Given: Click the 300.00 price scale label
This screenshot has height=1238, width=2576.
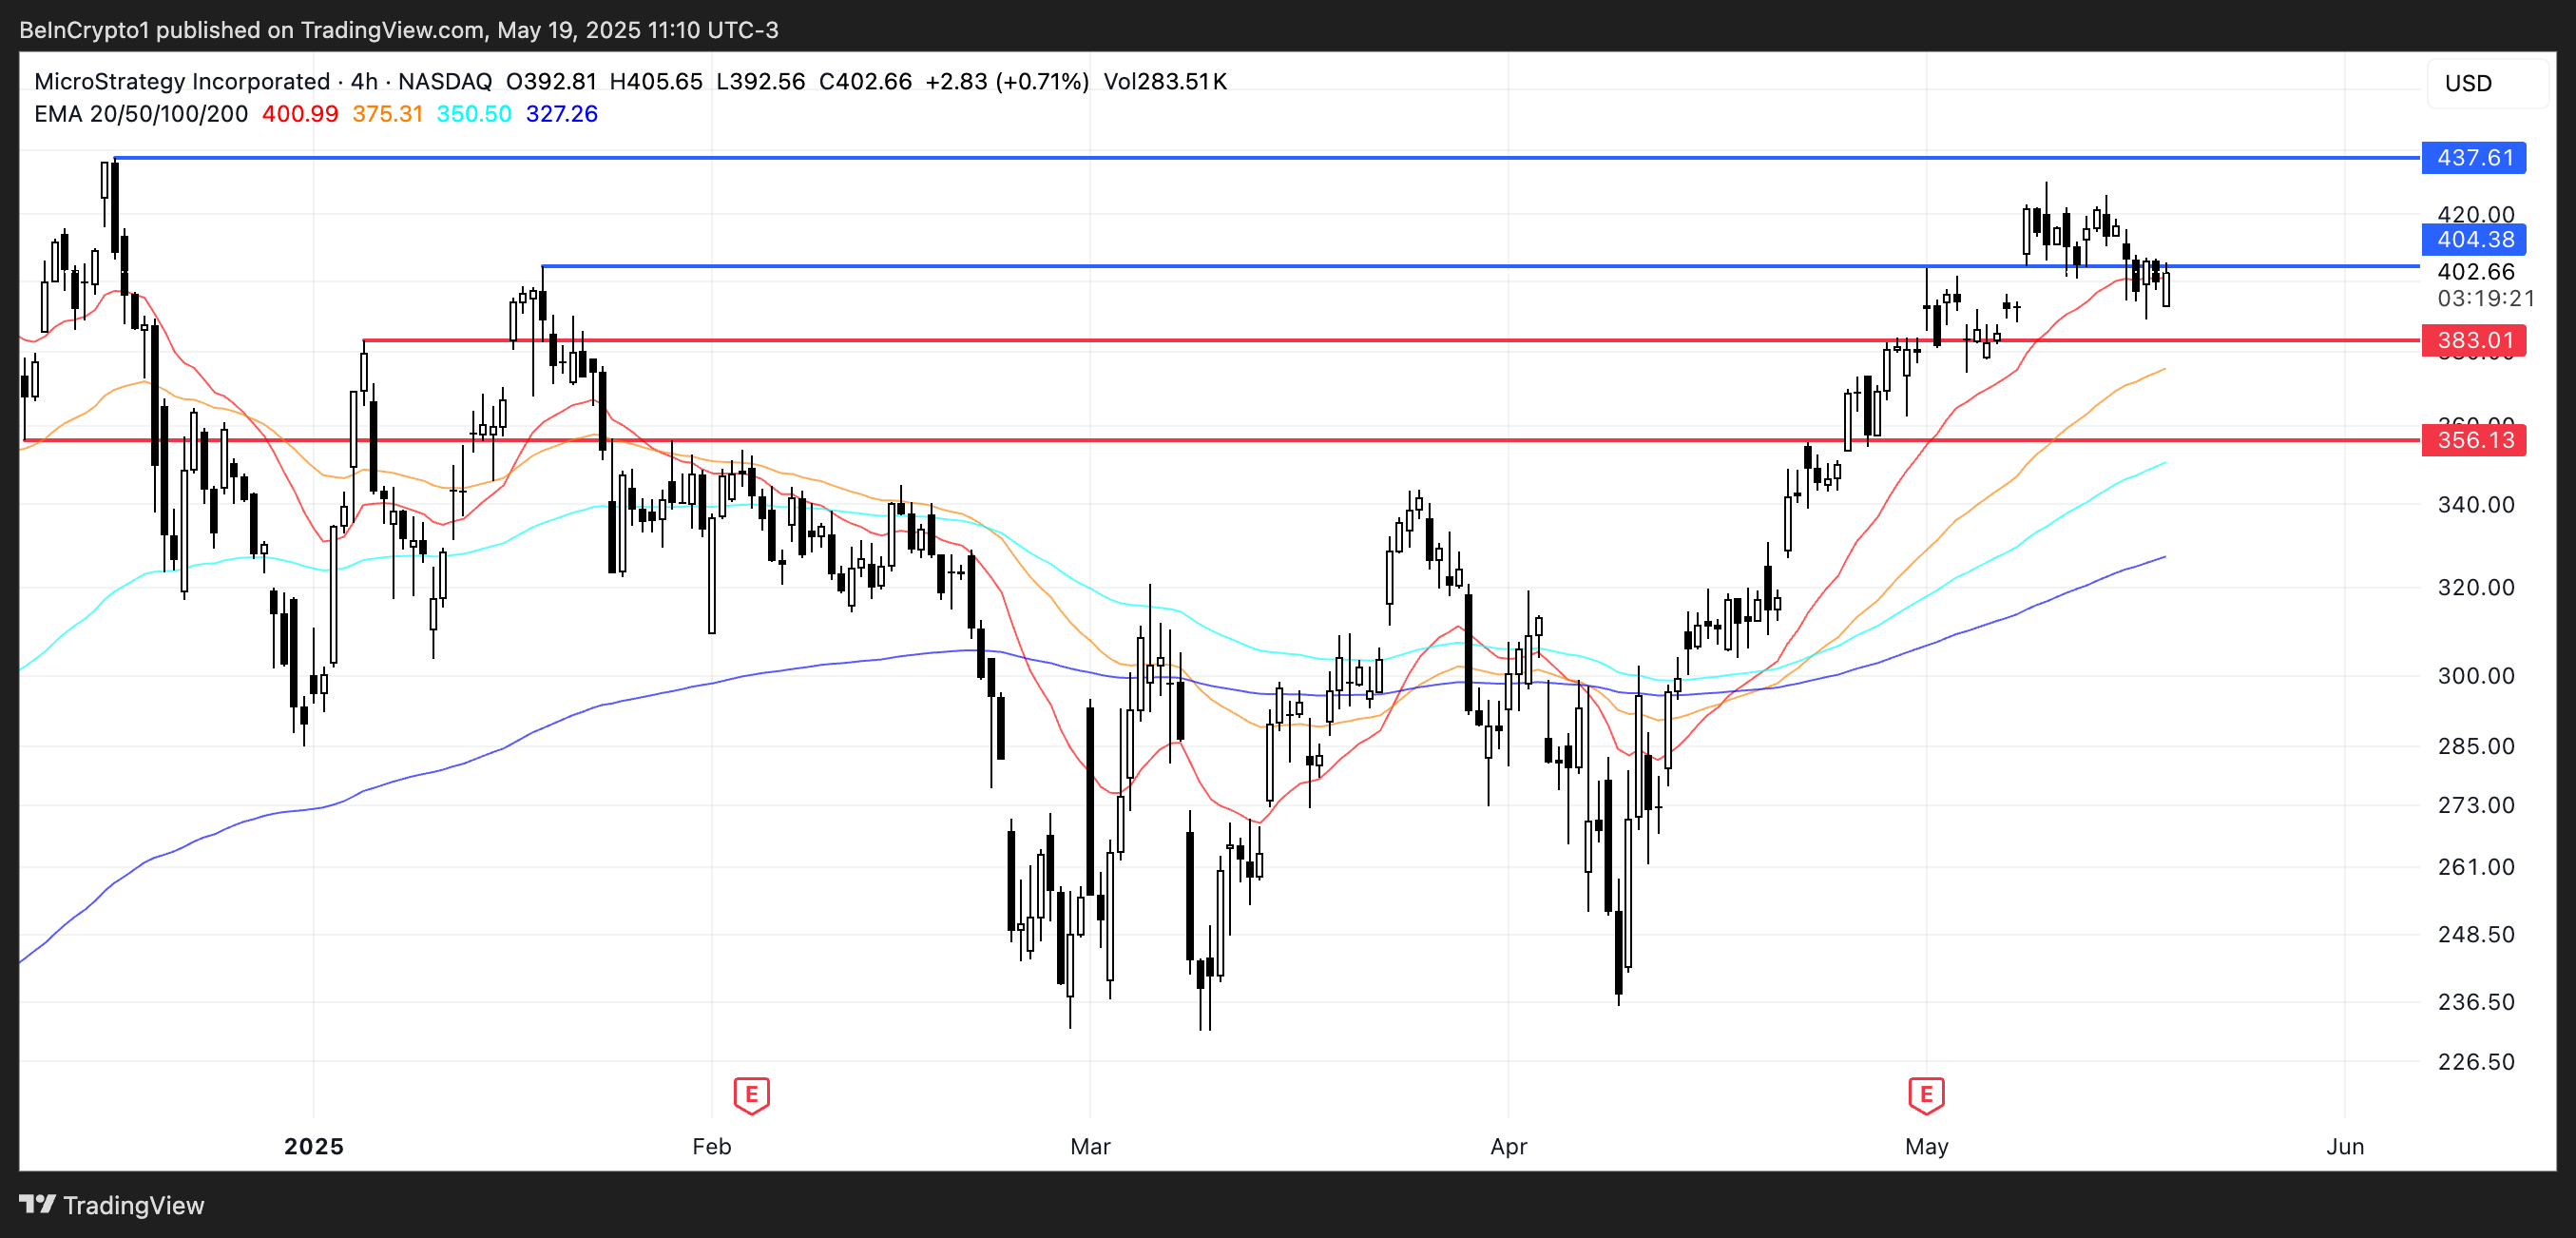Looking at the screenshot, I should 2475,676.
